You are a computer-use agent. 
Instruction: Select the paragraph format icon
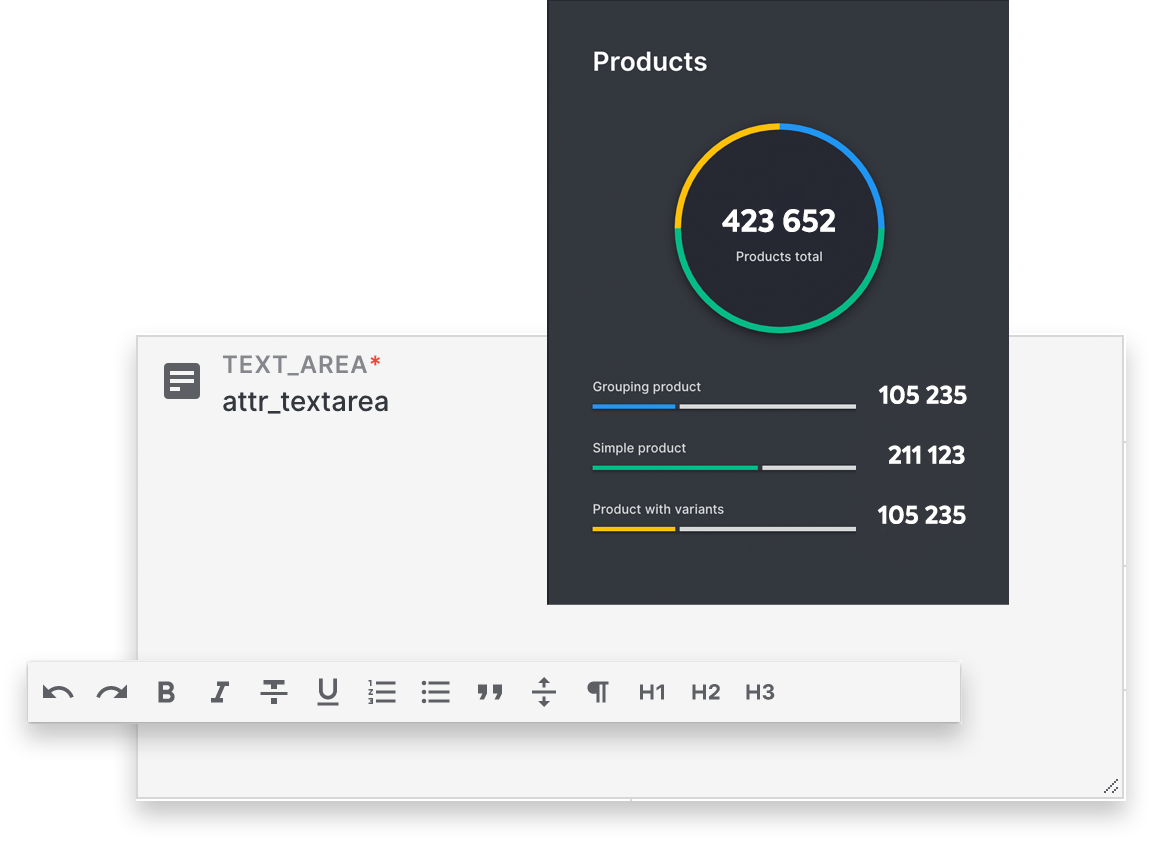598,692
